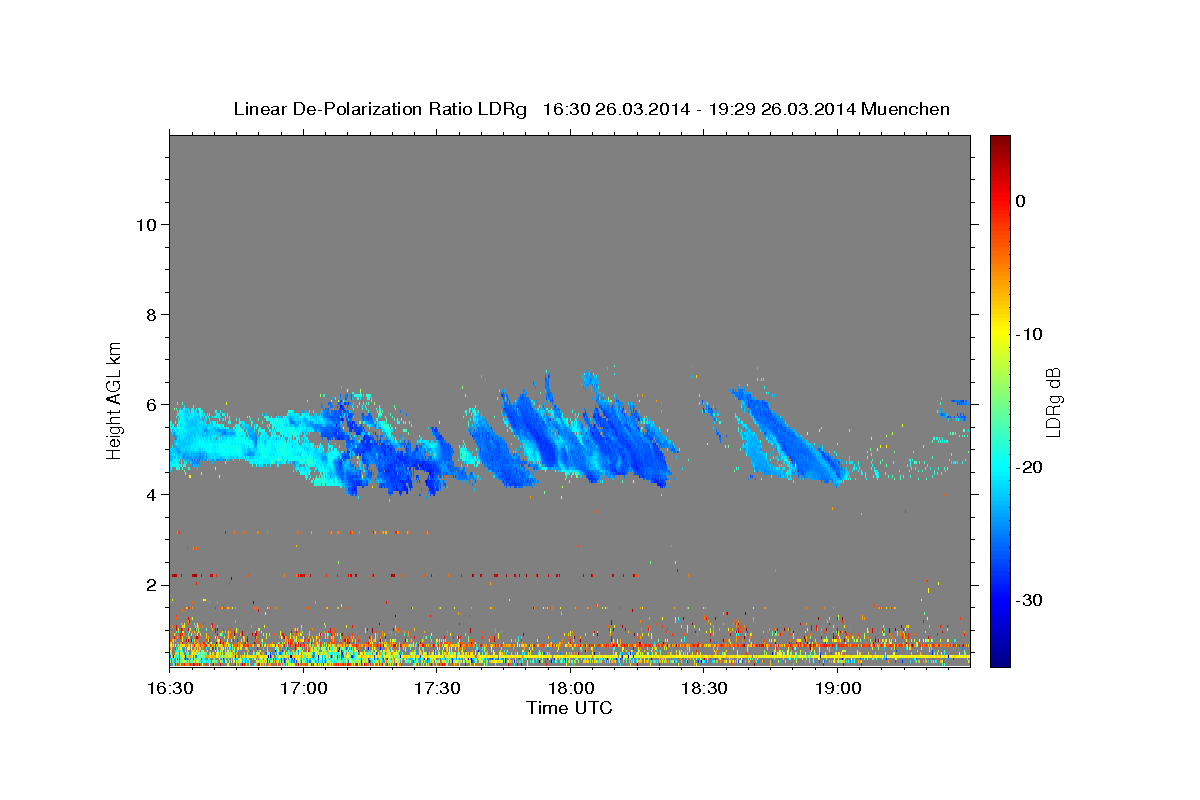Click the dark blue bottom of colorbar
The image size is (1200, 800).
pos(1000,655)
